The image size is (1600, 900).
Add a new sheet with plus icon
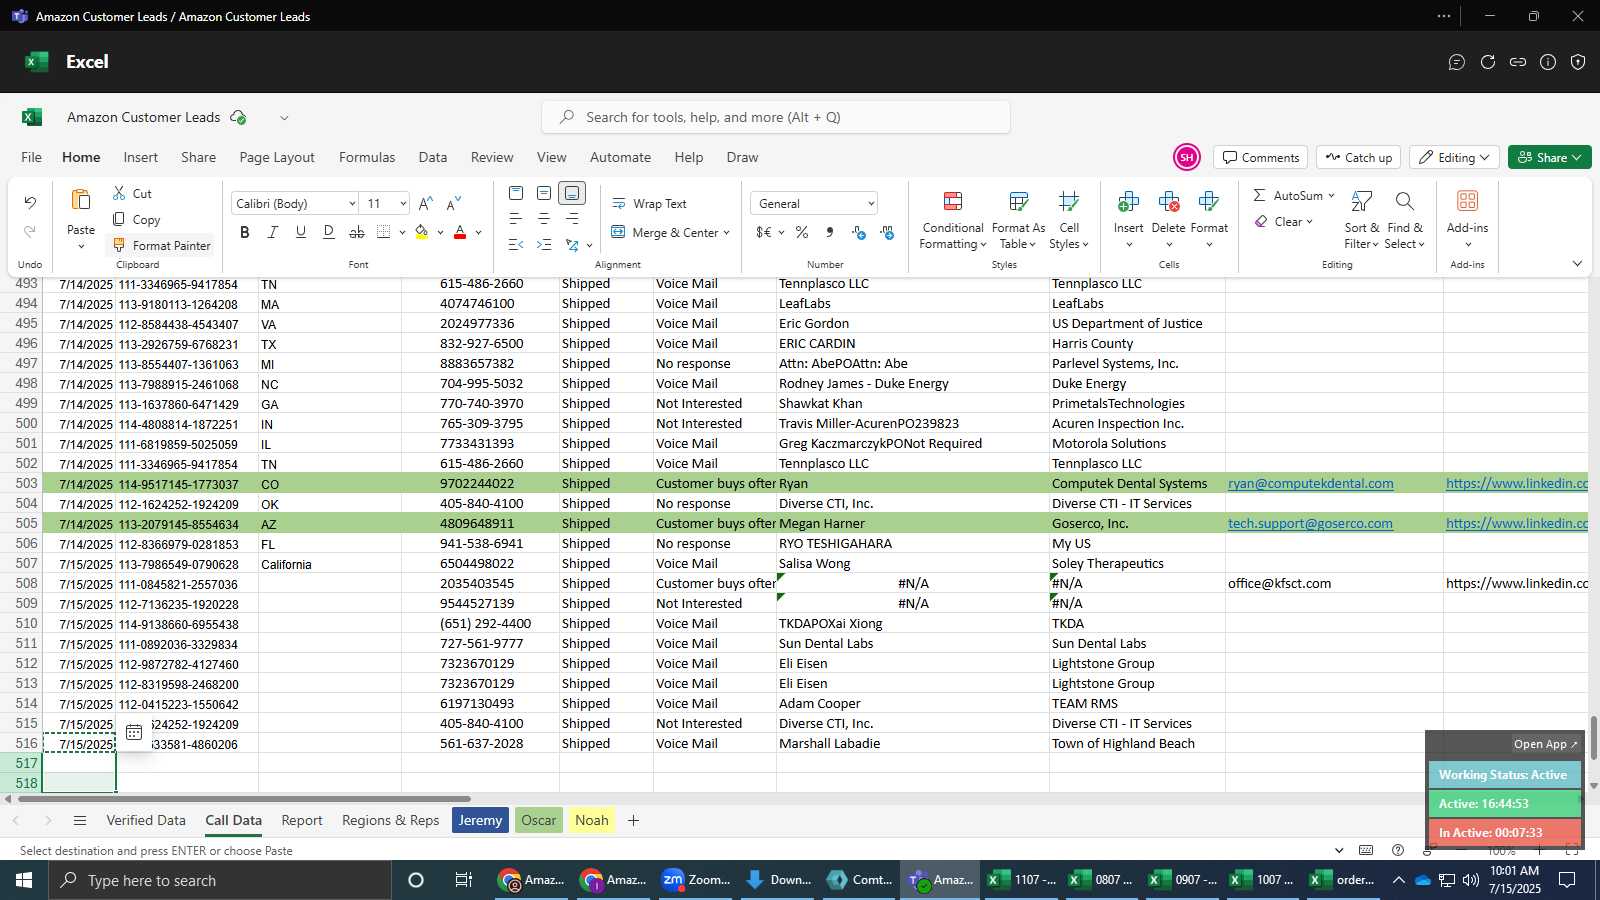point(633,820)
